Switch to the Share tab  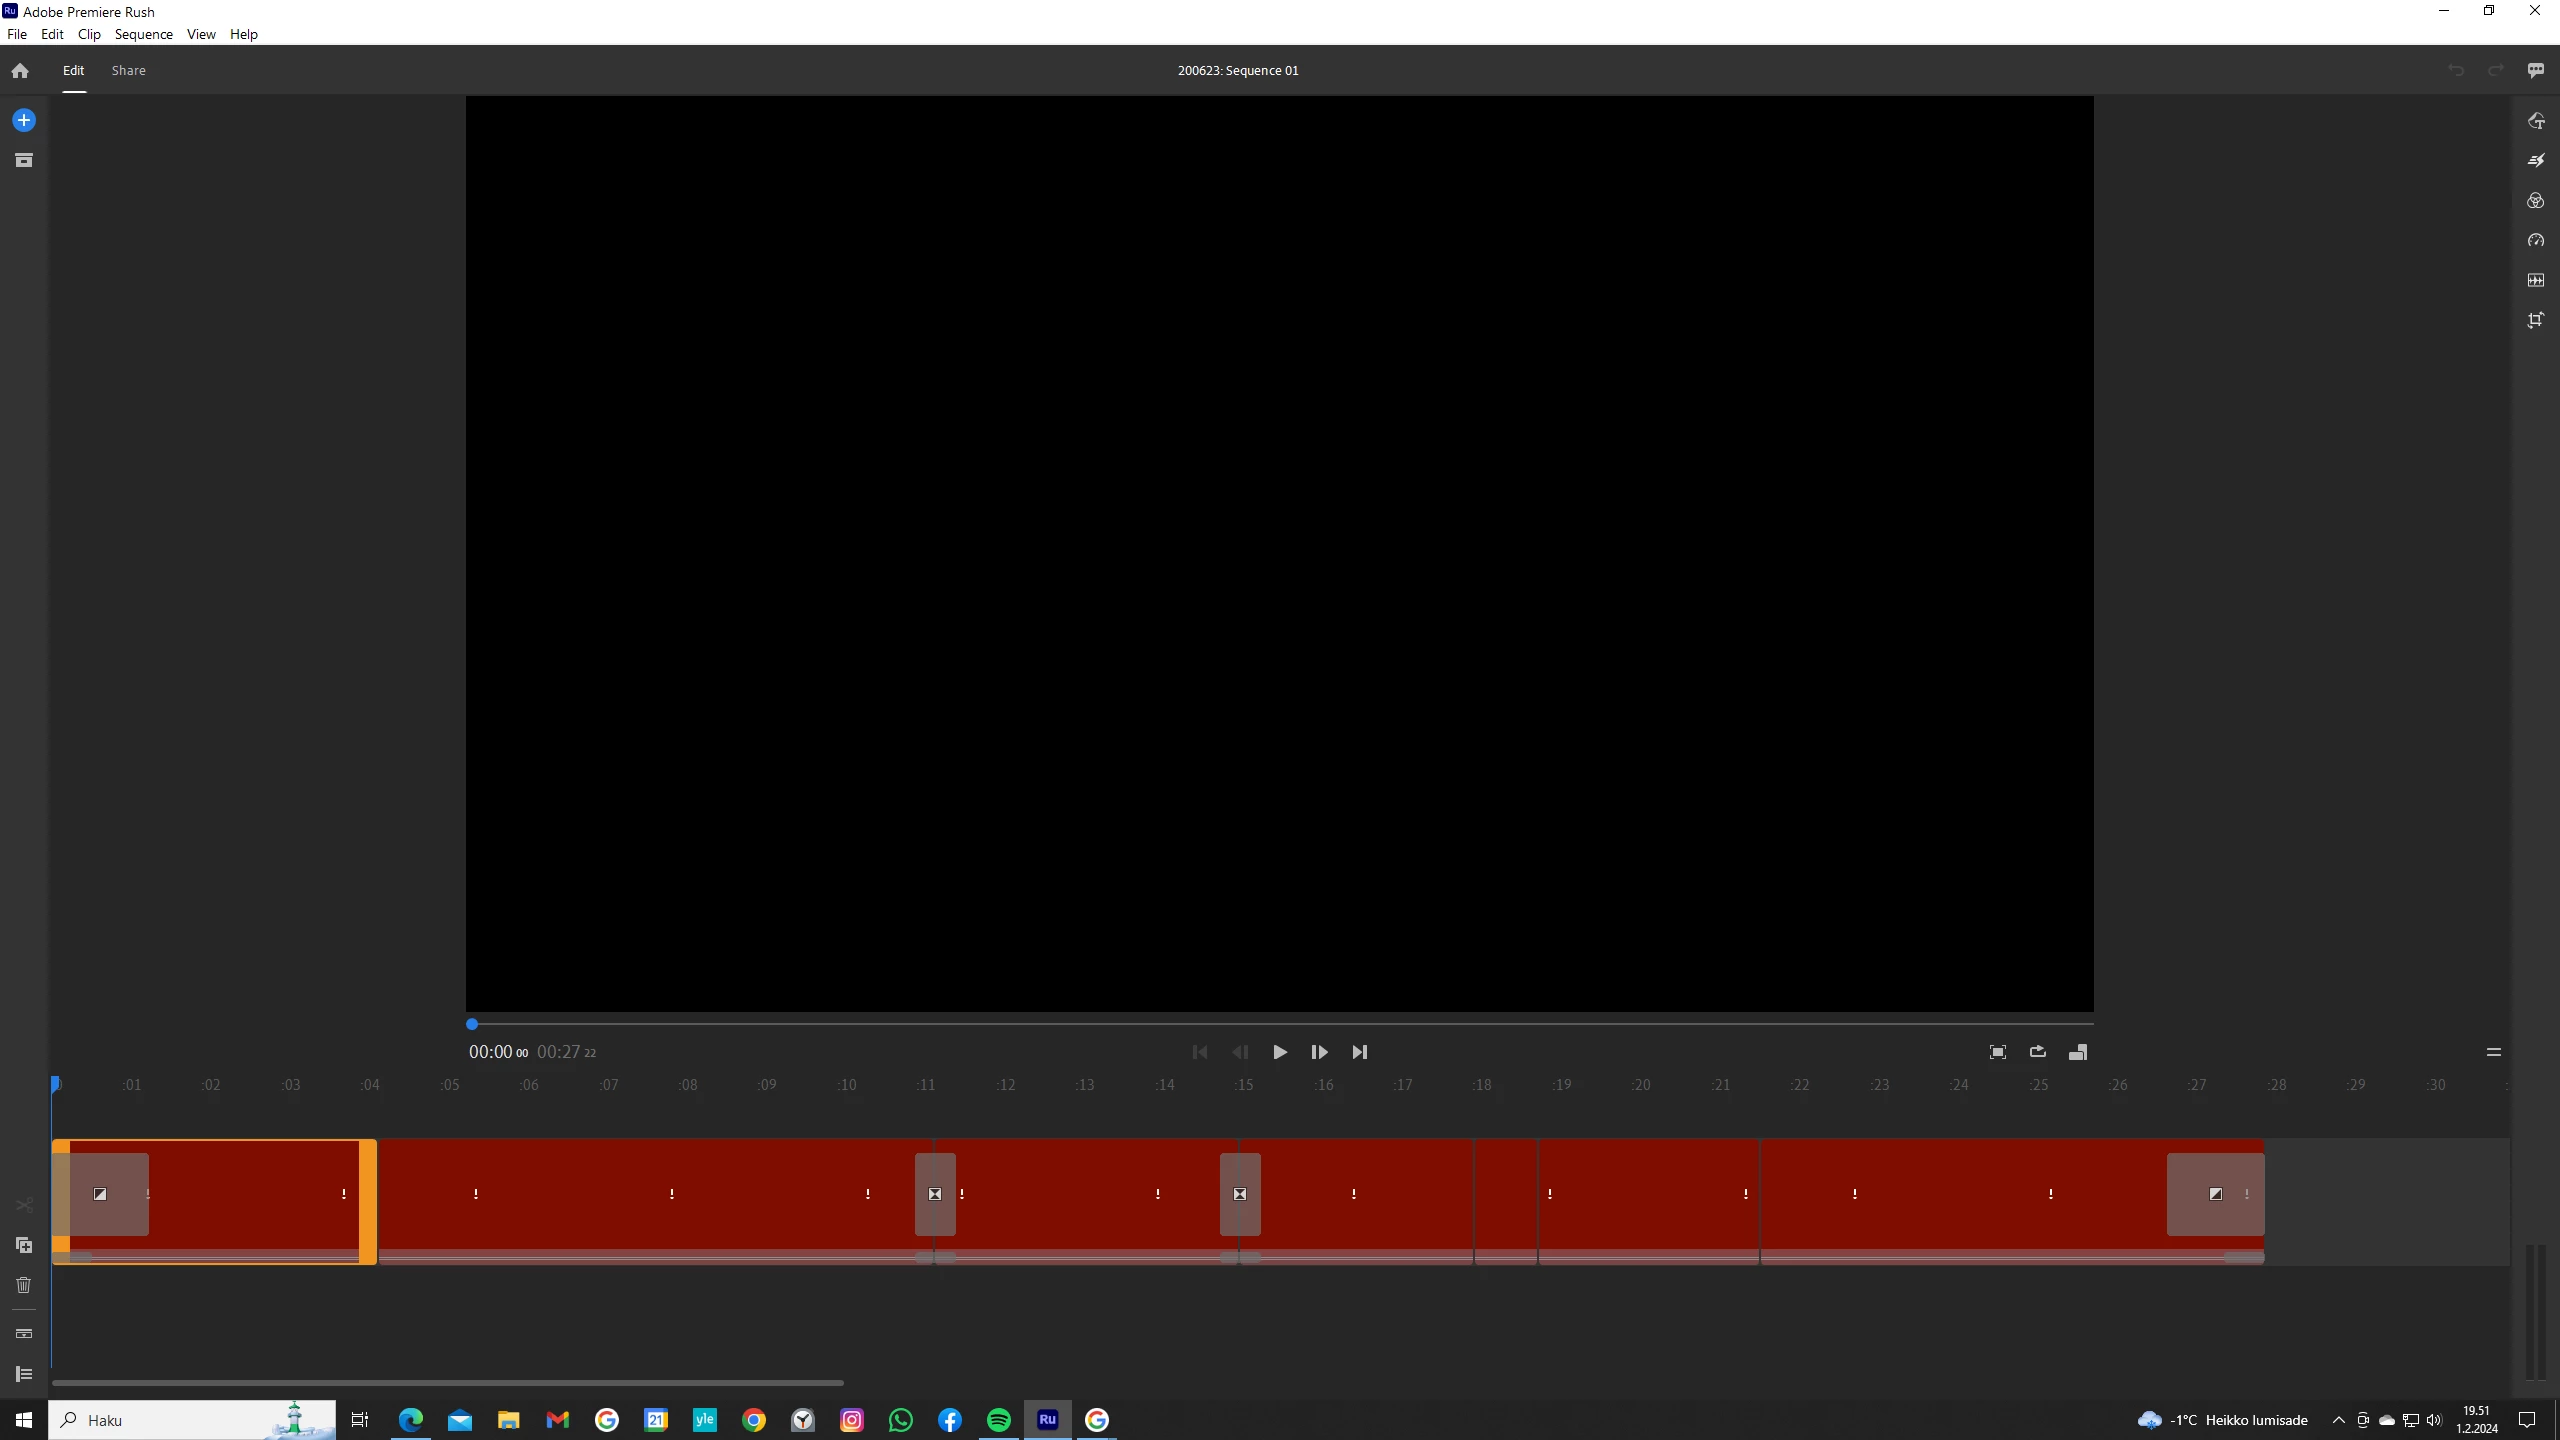pos(128,70)
